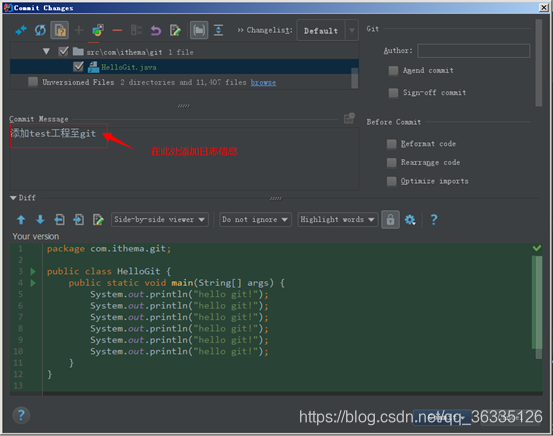Viewport: 553px width, 436px height.
Task: Click the red minus Remove icon
Action: click(x=117, y=30)
